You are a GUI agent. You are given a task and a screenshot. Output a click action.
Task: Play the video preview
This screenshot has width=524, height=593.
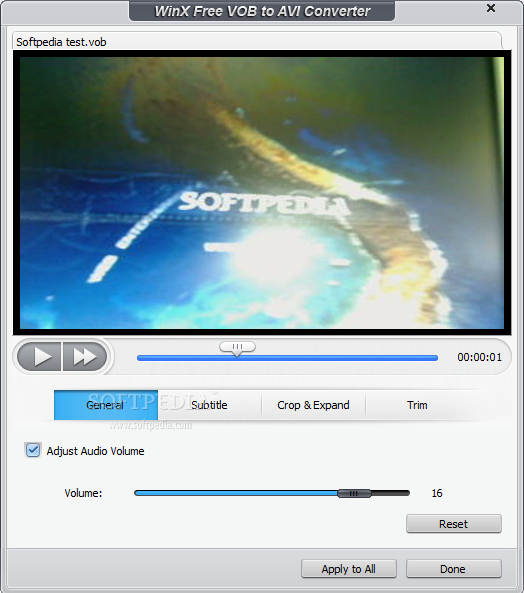coord(39,357)
